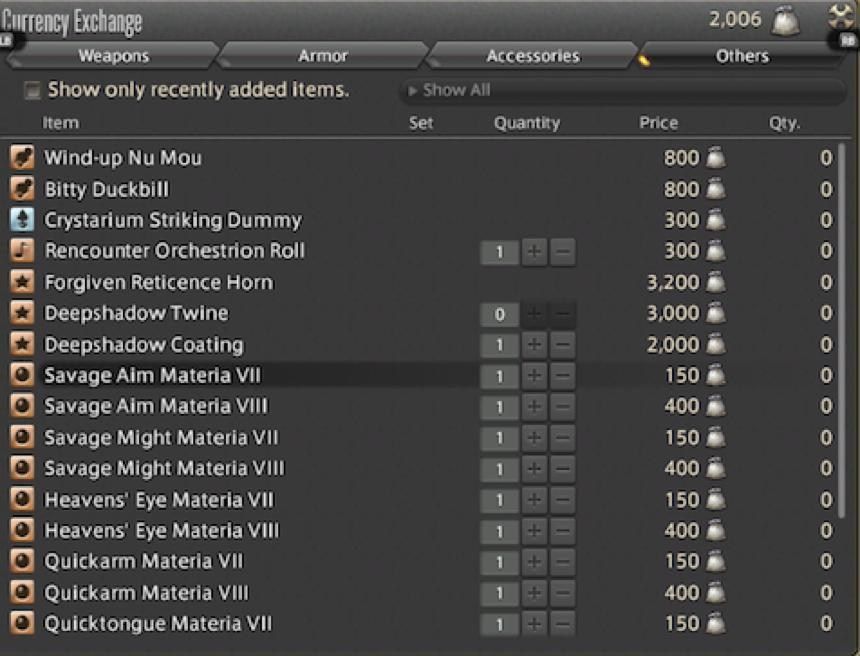
Task: Select the Crystarium Striking Dummy item icon
Action: [22, 220]
